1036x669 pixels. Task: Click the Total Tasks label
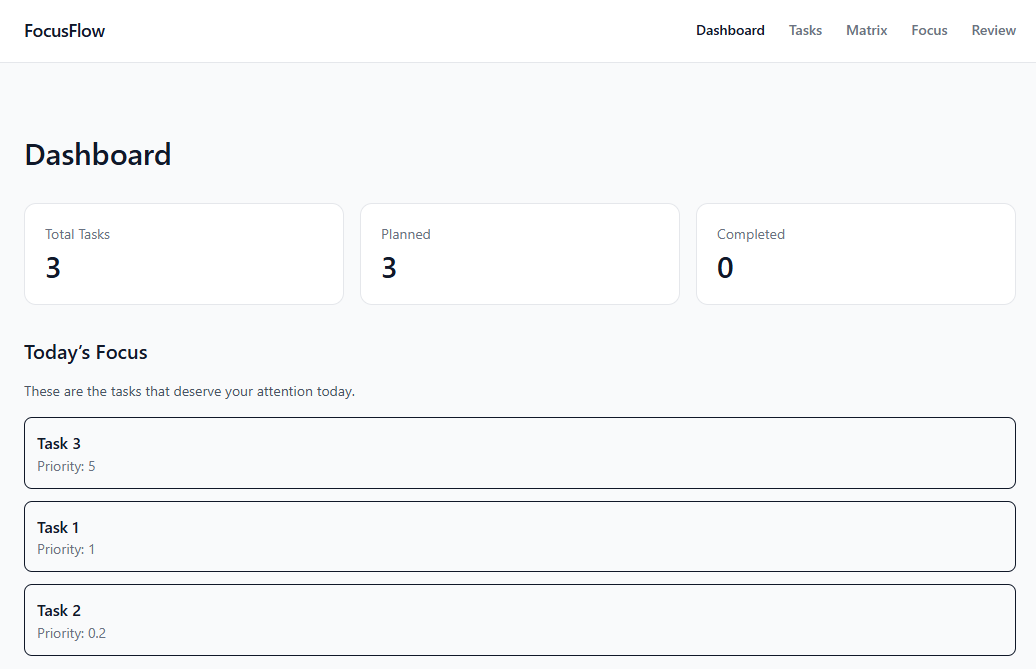(77, 234)
